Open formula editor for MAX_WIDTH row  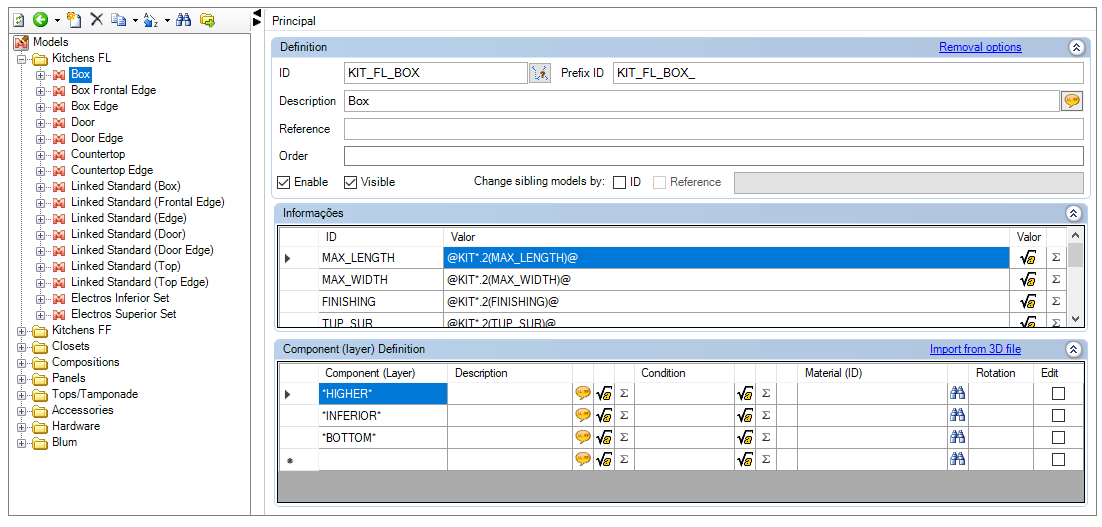click(x=1028, y=280)
